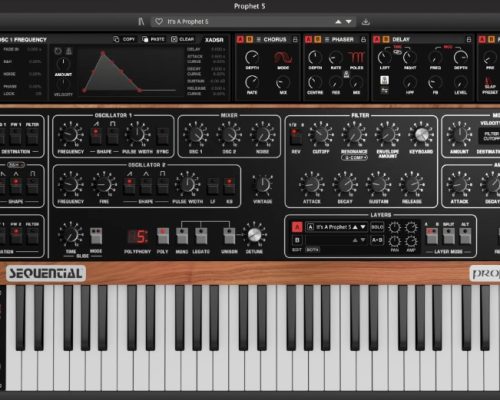This screenshot has height=400, width=500.
Task: Click the Delay layer A button
Action: (377, 39)
